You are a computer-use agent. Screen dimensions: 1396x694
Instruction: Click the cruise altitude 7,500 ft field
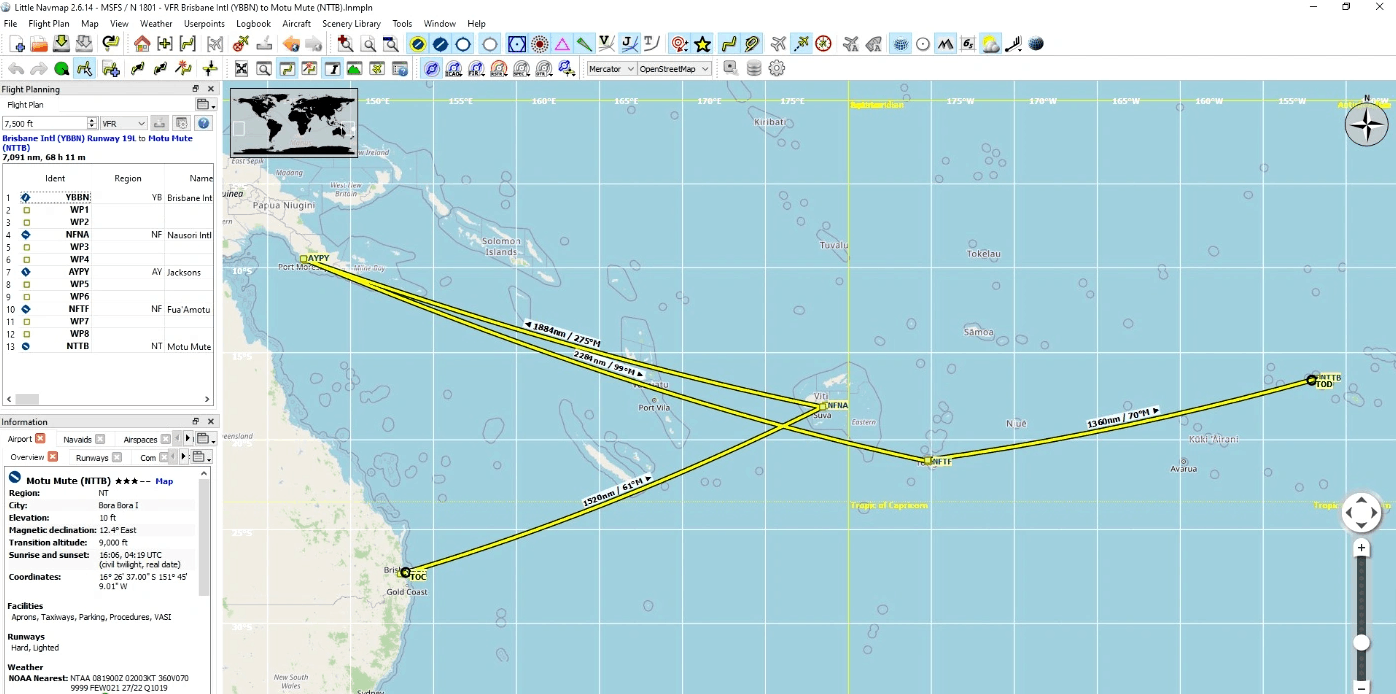point(45,123)
